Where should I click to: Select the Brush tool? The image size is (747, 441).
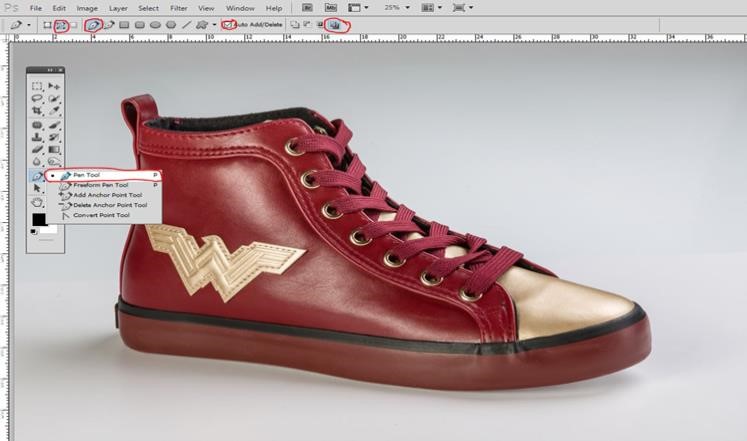pyautogui.click(x=54, y=125)
